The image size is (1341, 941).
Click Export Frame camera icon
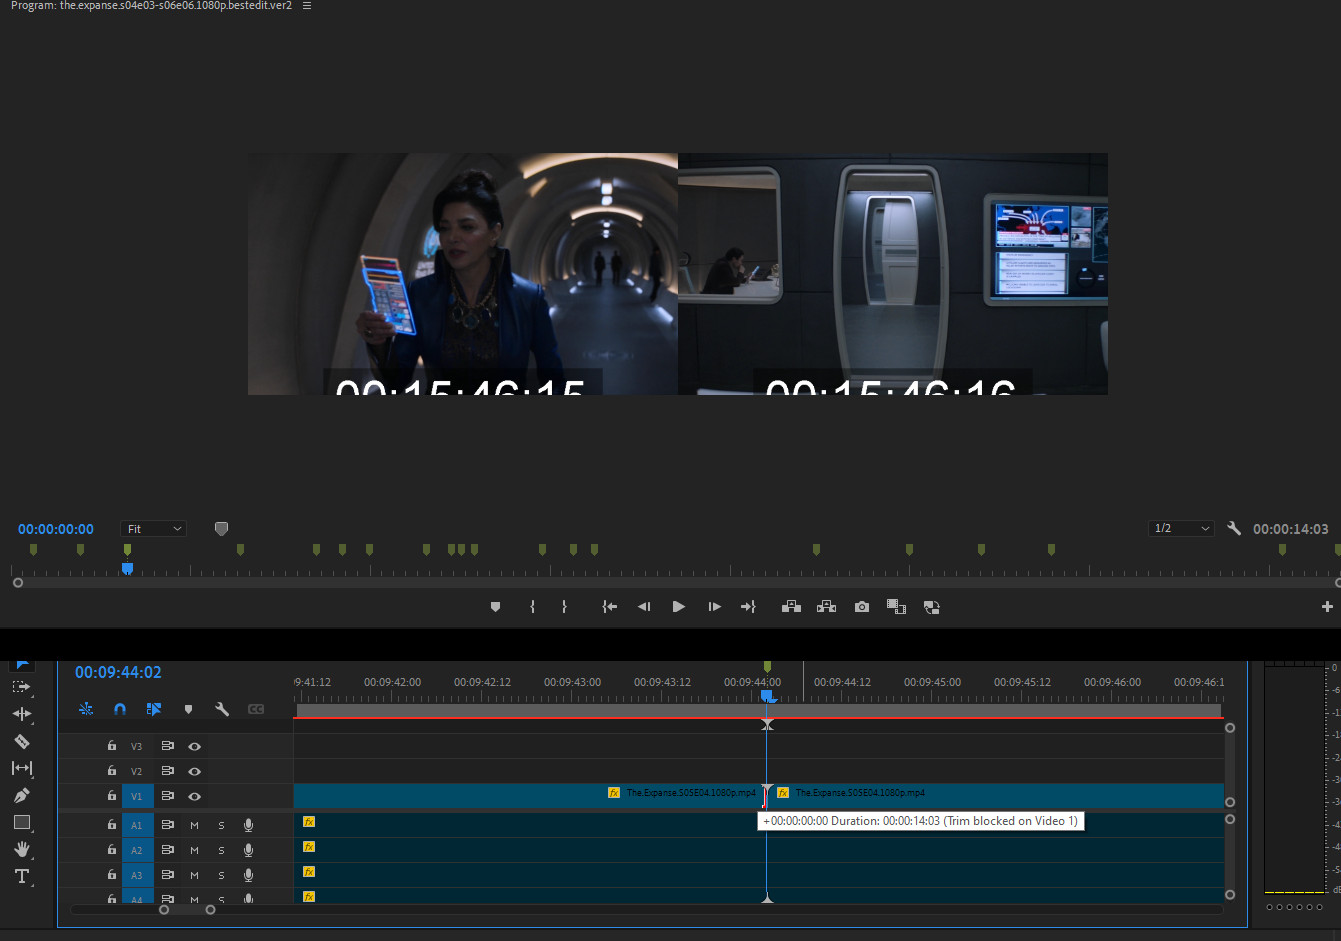(x=862, y=607)
